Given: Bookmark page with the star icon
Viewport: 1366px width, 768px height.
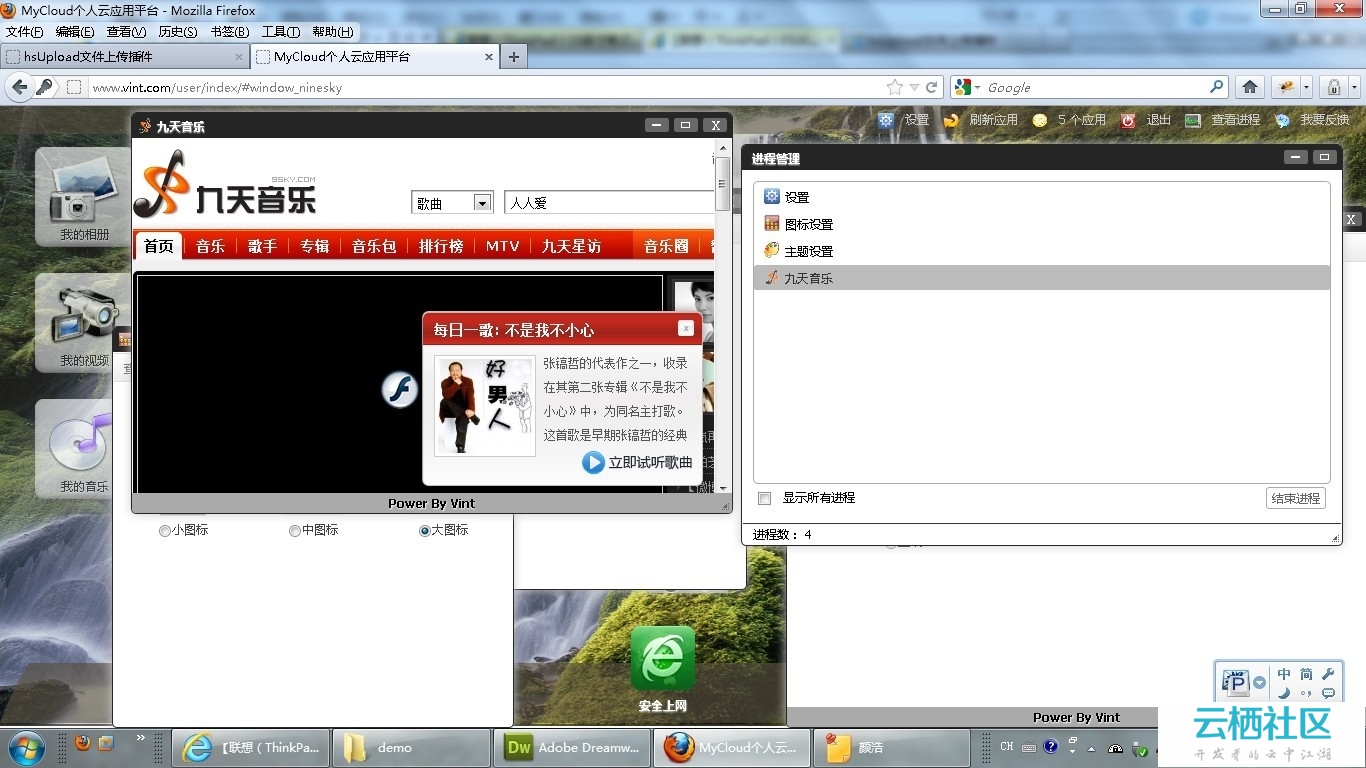Looking at the screenshot, I should 894,87.
